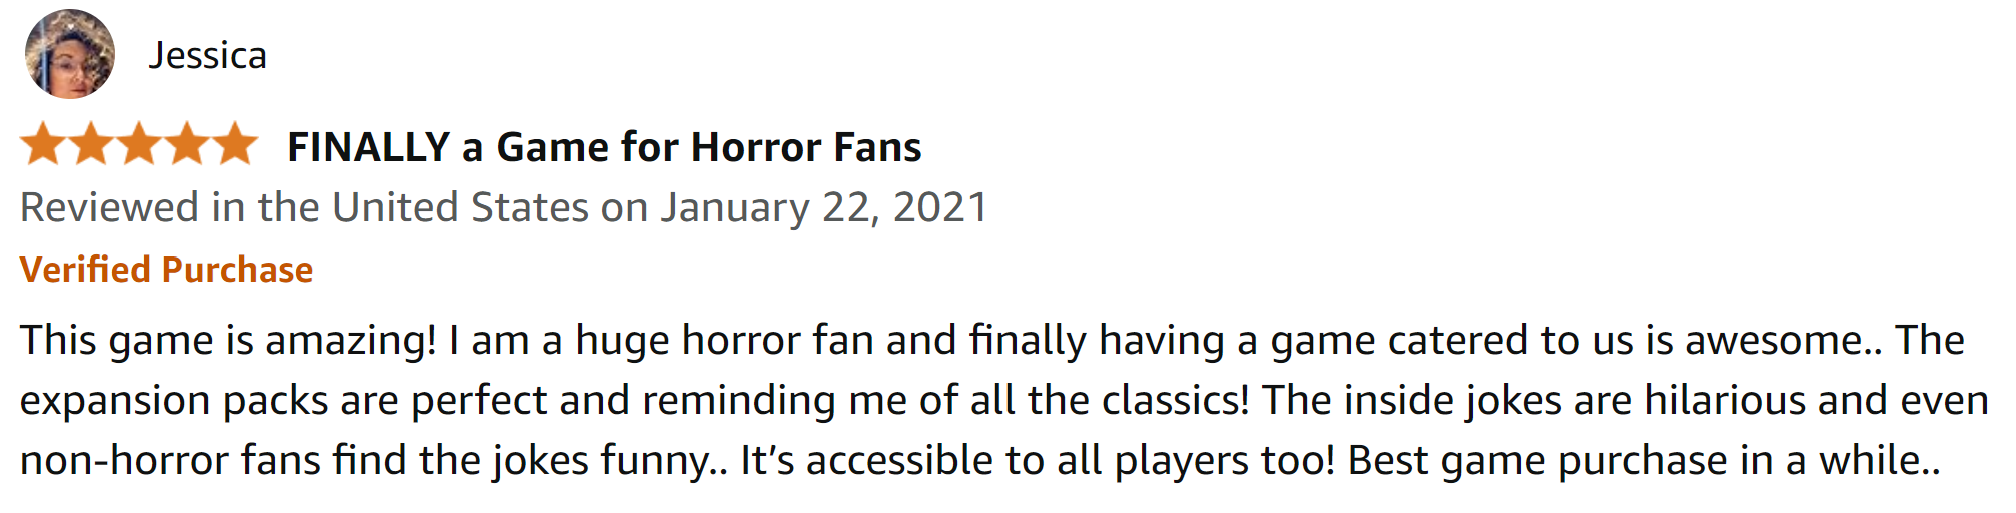Click the phrase 'non-horror fans'
Image resolution: width=2016 pixels, height=513 pixels.
click(x=170, y=461)
